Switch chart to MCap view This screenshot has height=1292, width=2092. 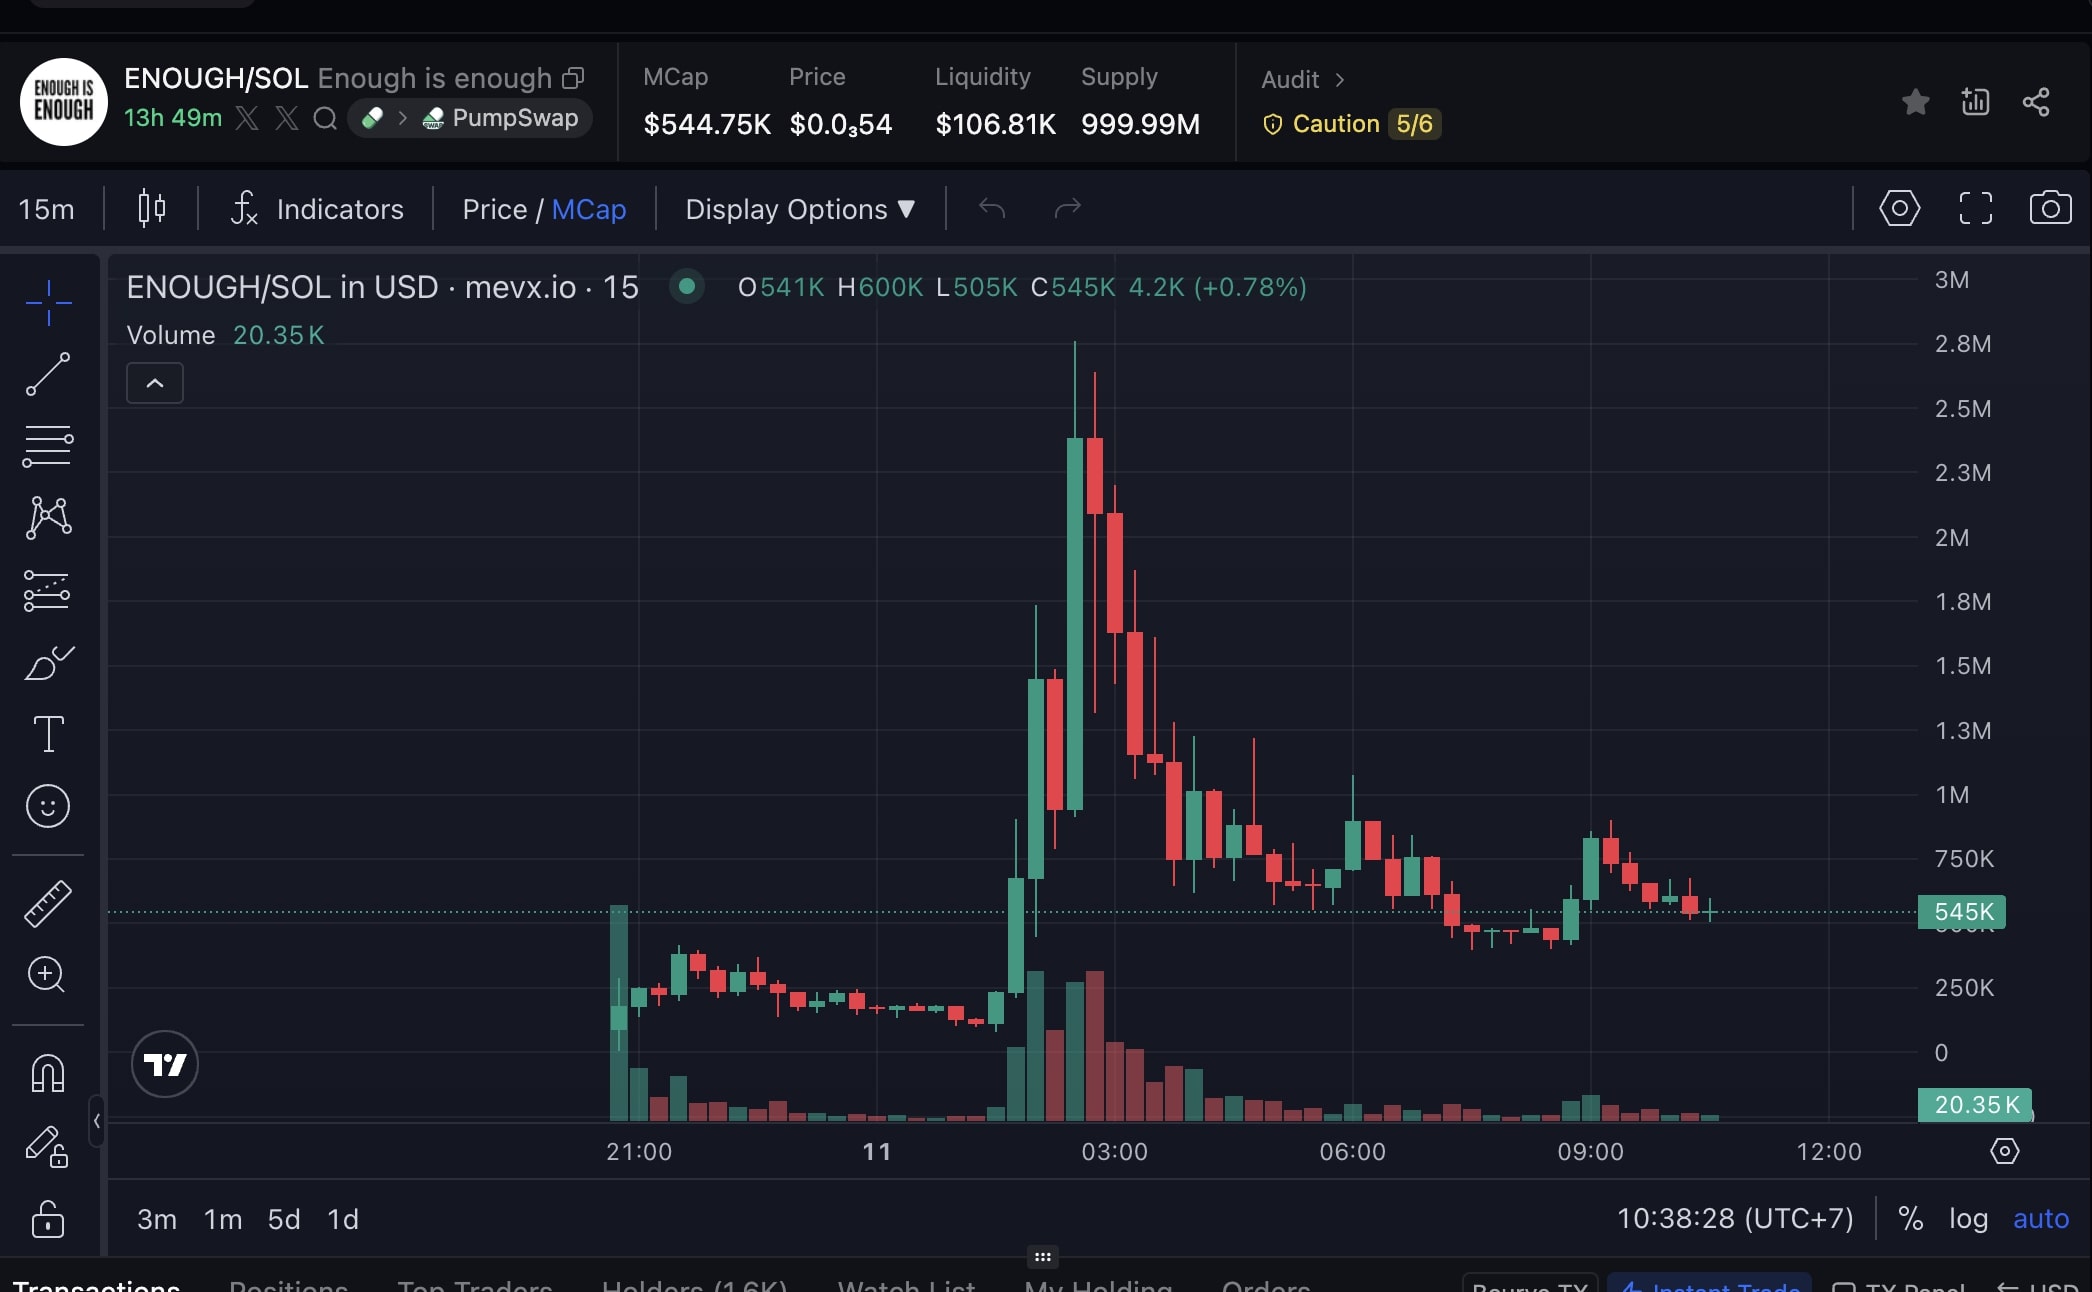(x=589, y=209)
